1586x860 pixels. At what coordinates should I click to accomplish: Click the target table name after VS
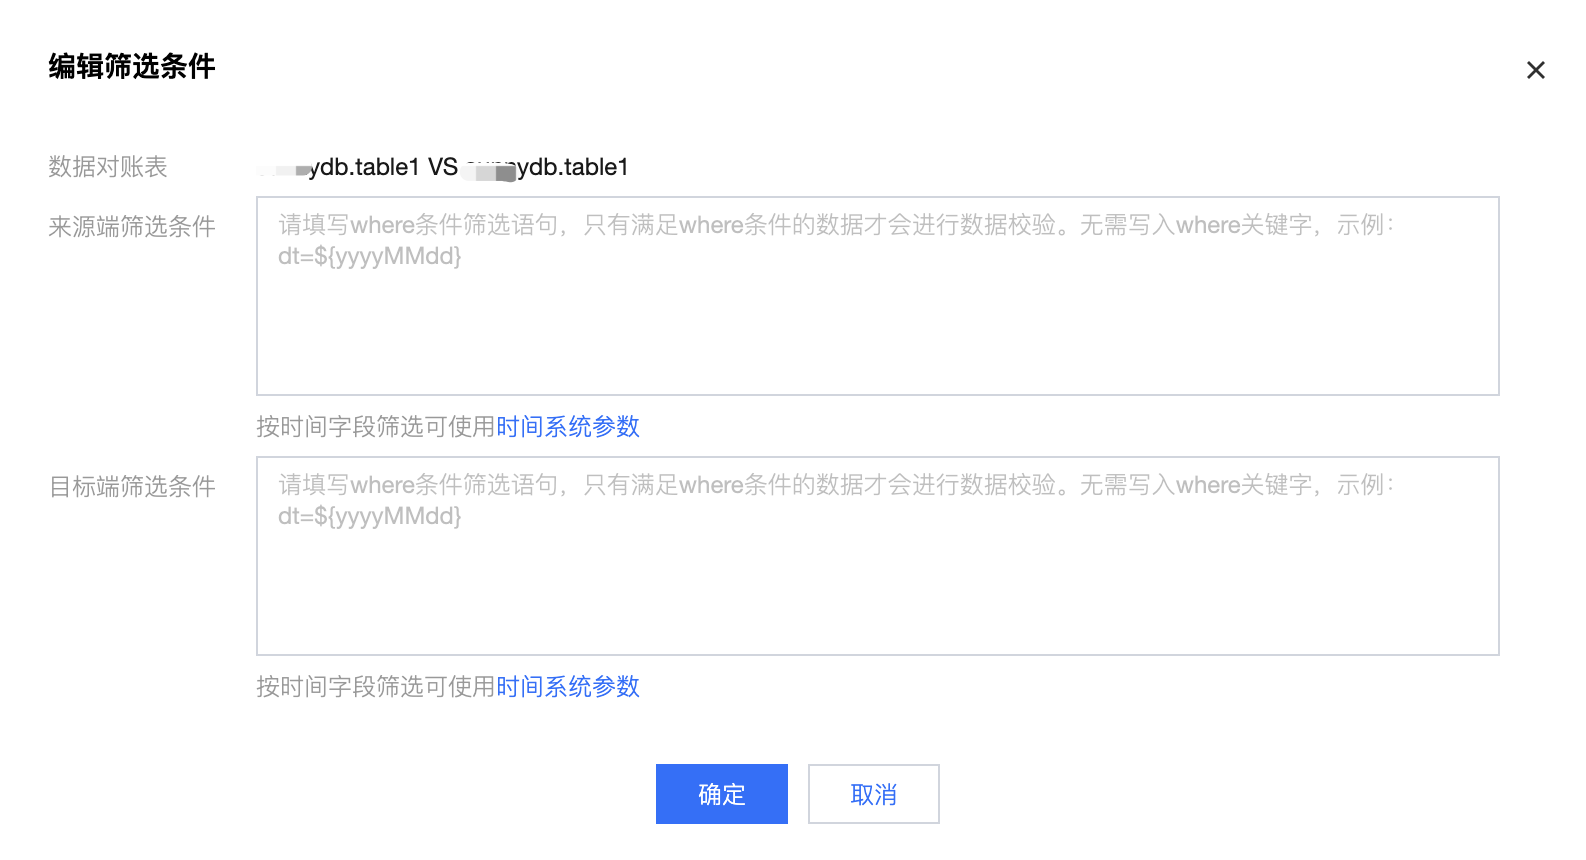click(547, 167)
